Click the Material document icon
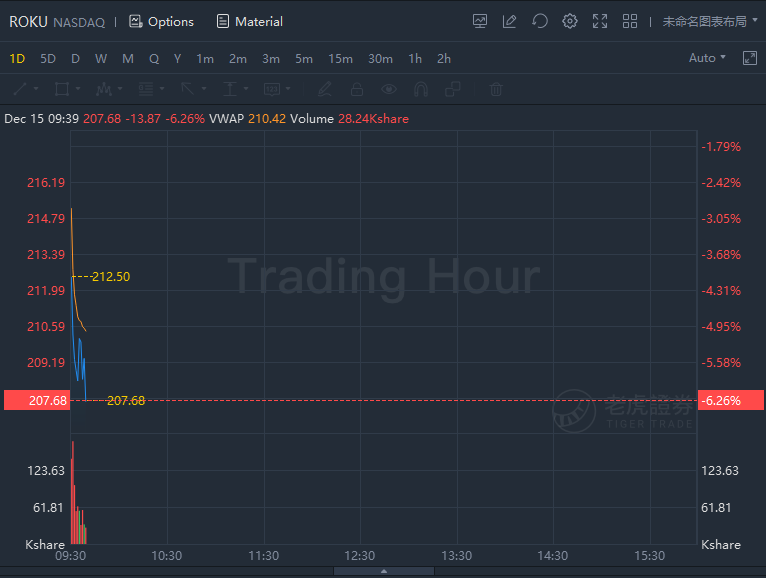This screenshot has height=578, width=766. click(x=223, y=21)
